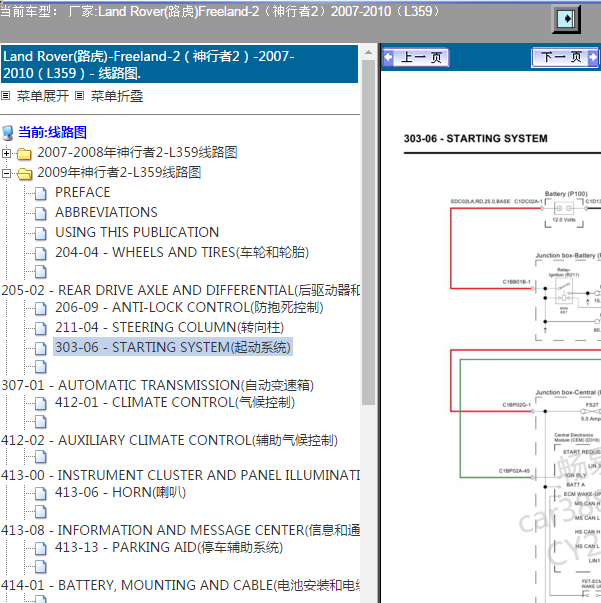
Task: Expand the 2007-2008年神行者2-L359线路图 folder
Action: (6, 153)
